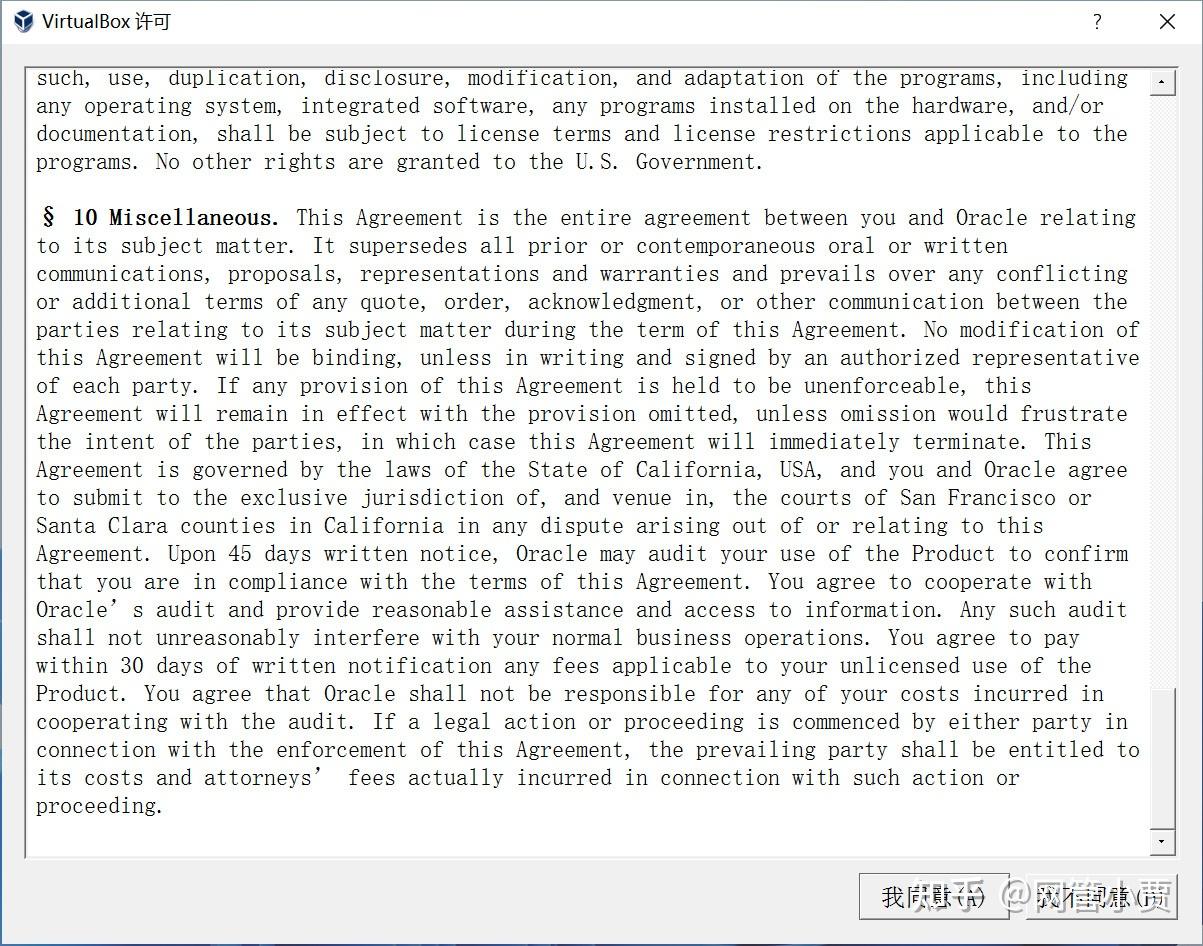
Task: Click 'Upon 45 days written notice' phrase
Action: [331, 554]
